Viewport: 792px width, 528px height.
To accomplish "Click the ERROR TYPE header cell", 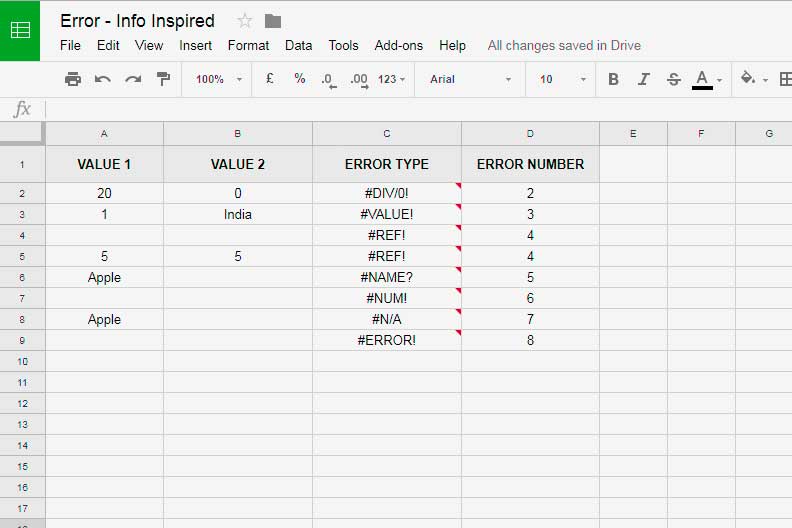I will point(386,164).
